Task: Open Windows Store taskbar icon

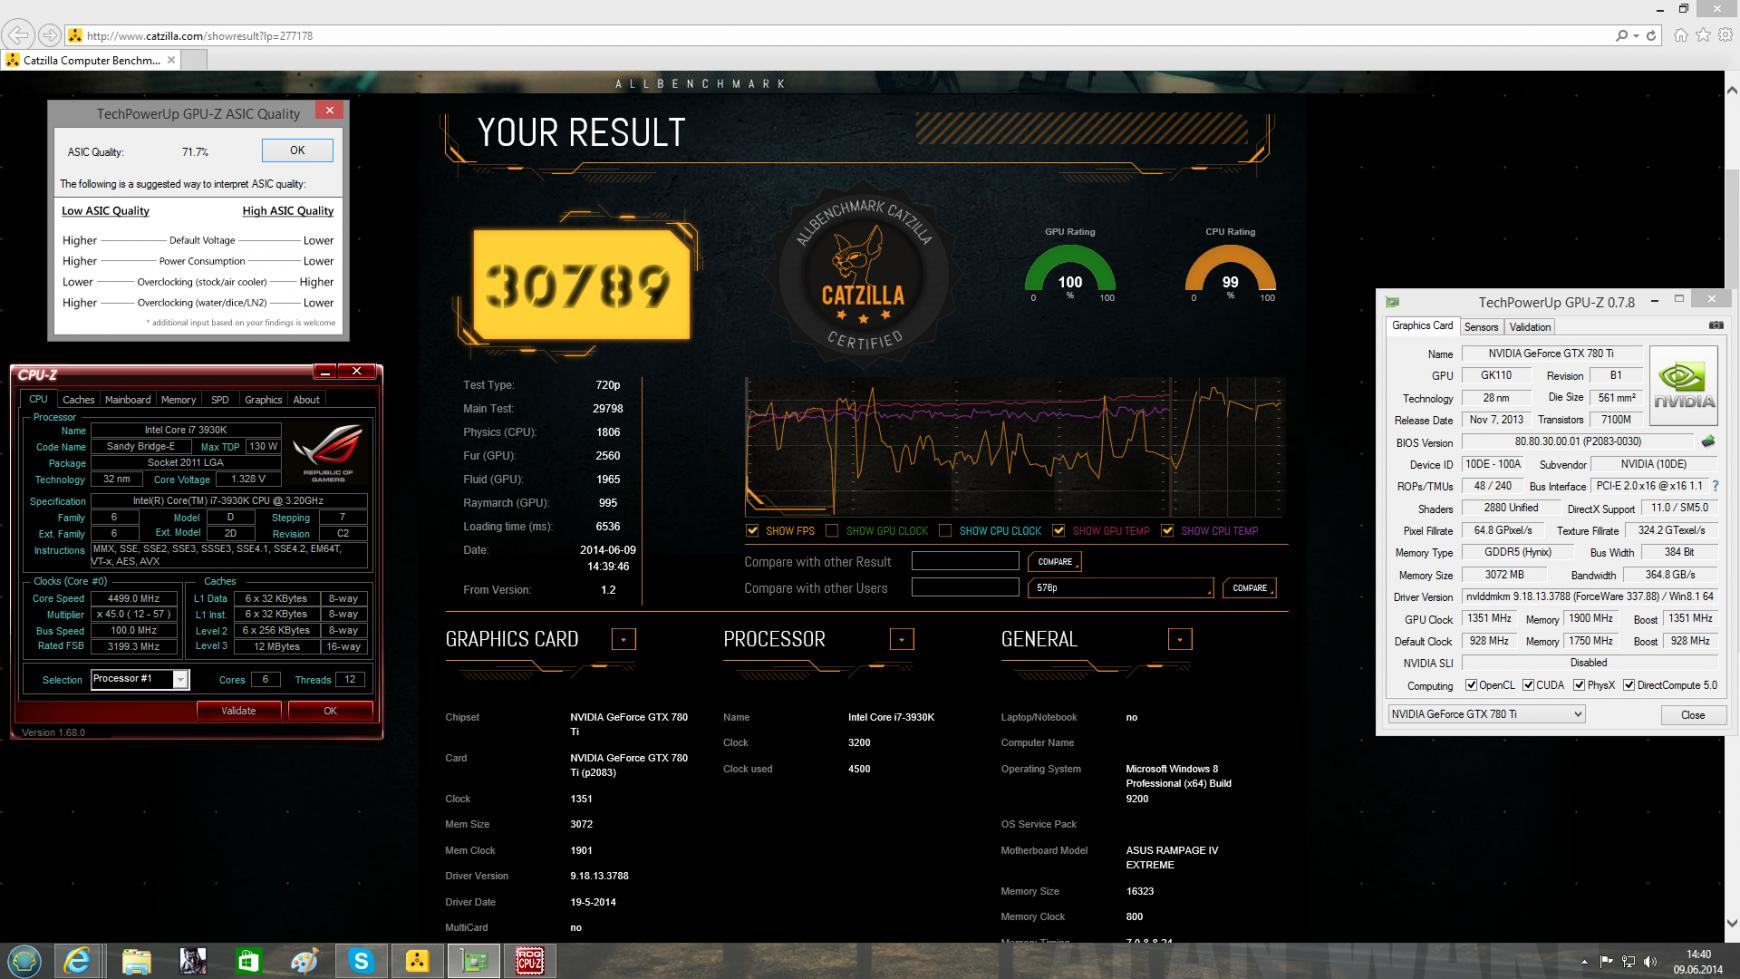Action: [248, 961]
